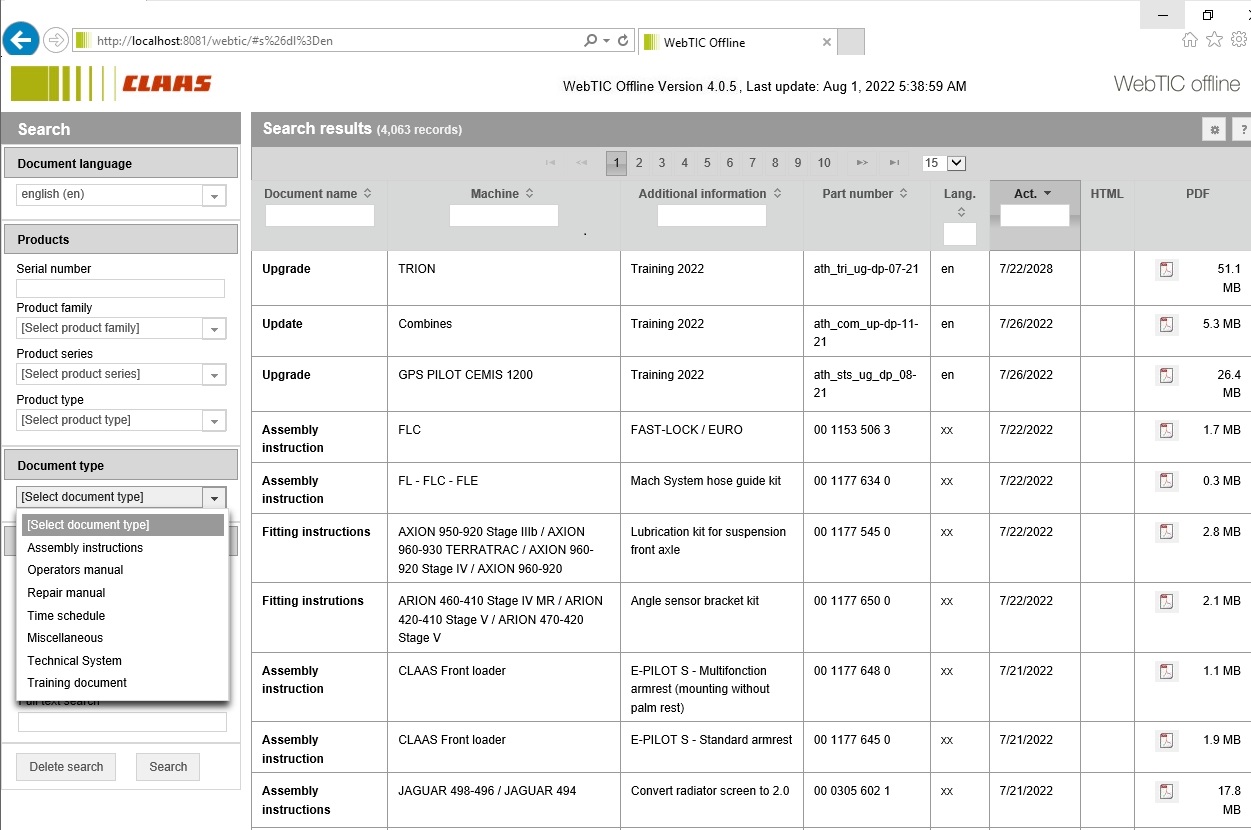This screenshot has height=830, width=1251.
Task: Open PDF for TRION Upgrade row
Action: [x=1166, y=270]
